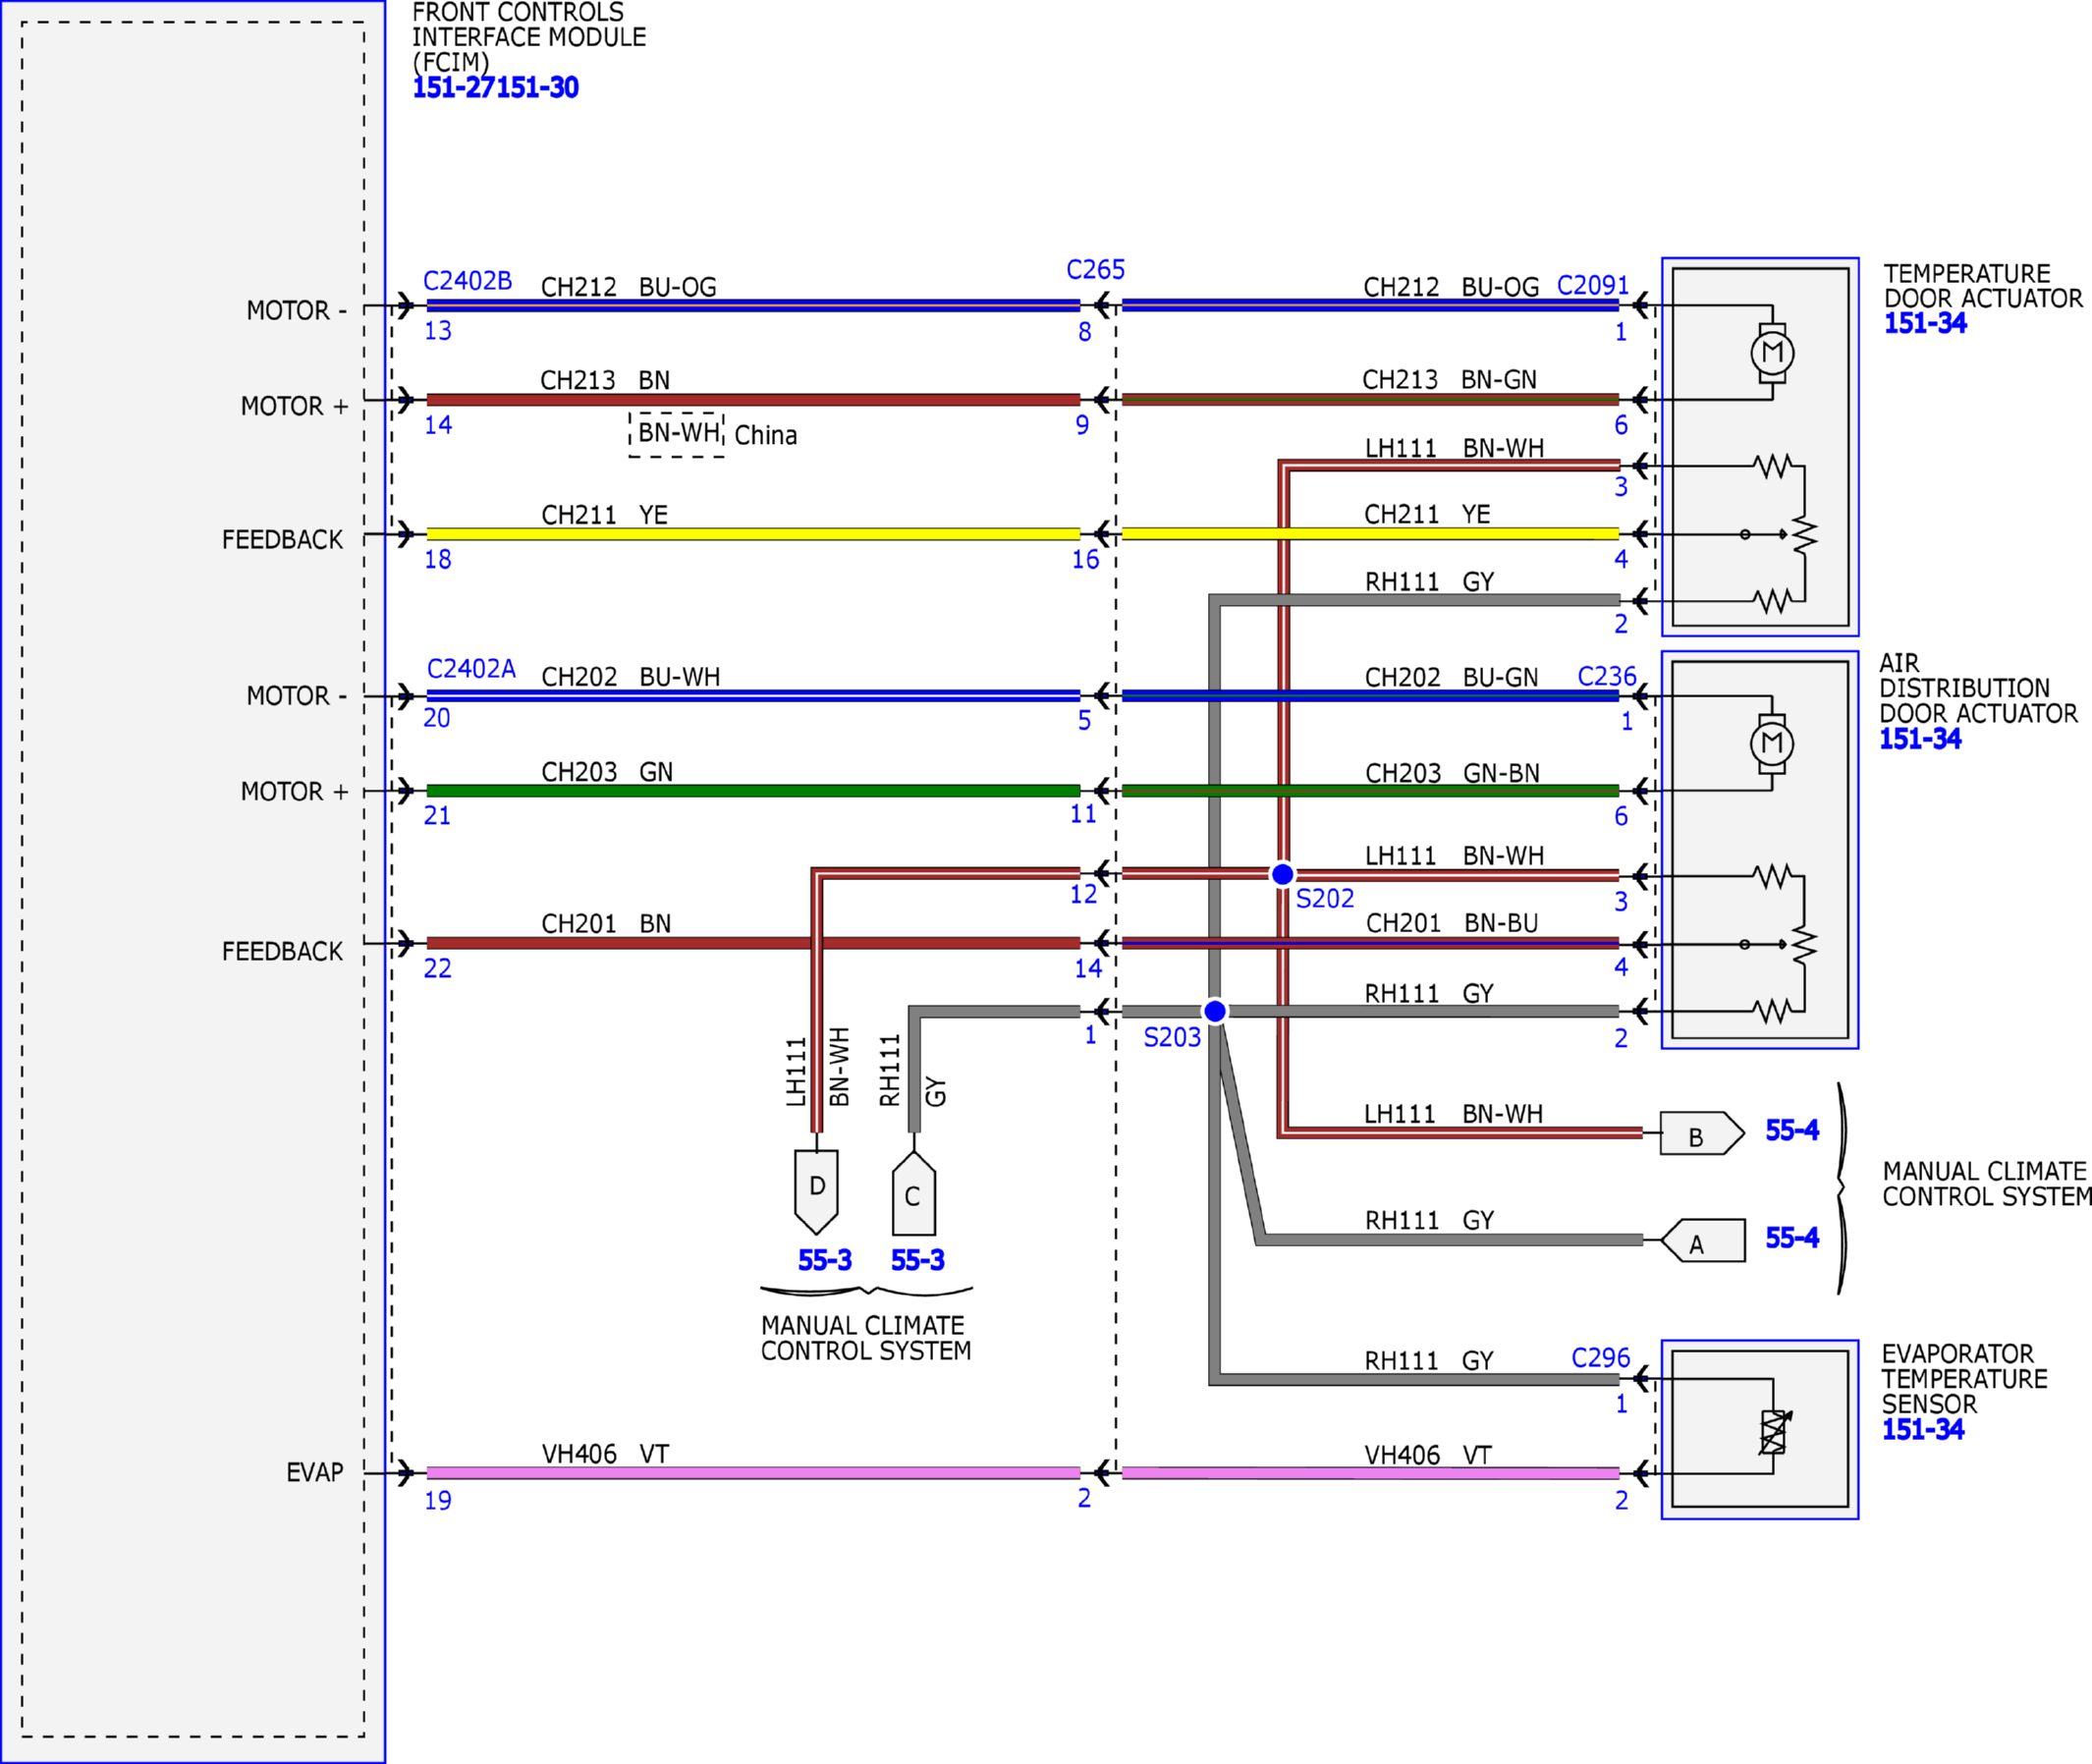Select the "CH213 BN-GN" wire label
Screen dimensions: 2092x1764
tap(1450, 380)
